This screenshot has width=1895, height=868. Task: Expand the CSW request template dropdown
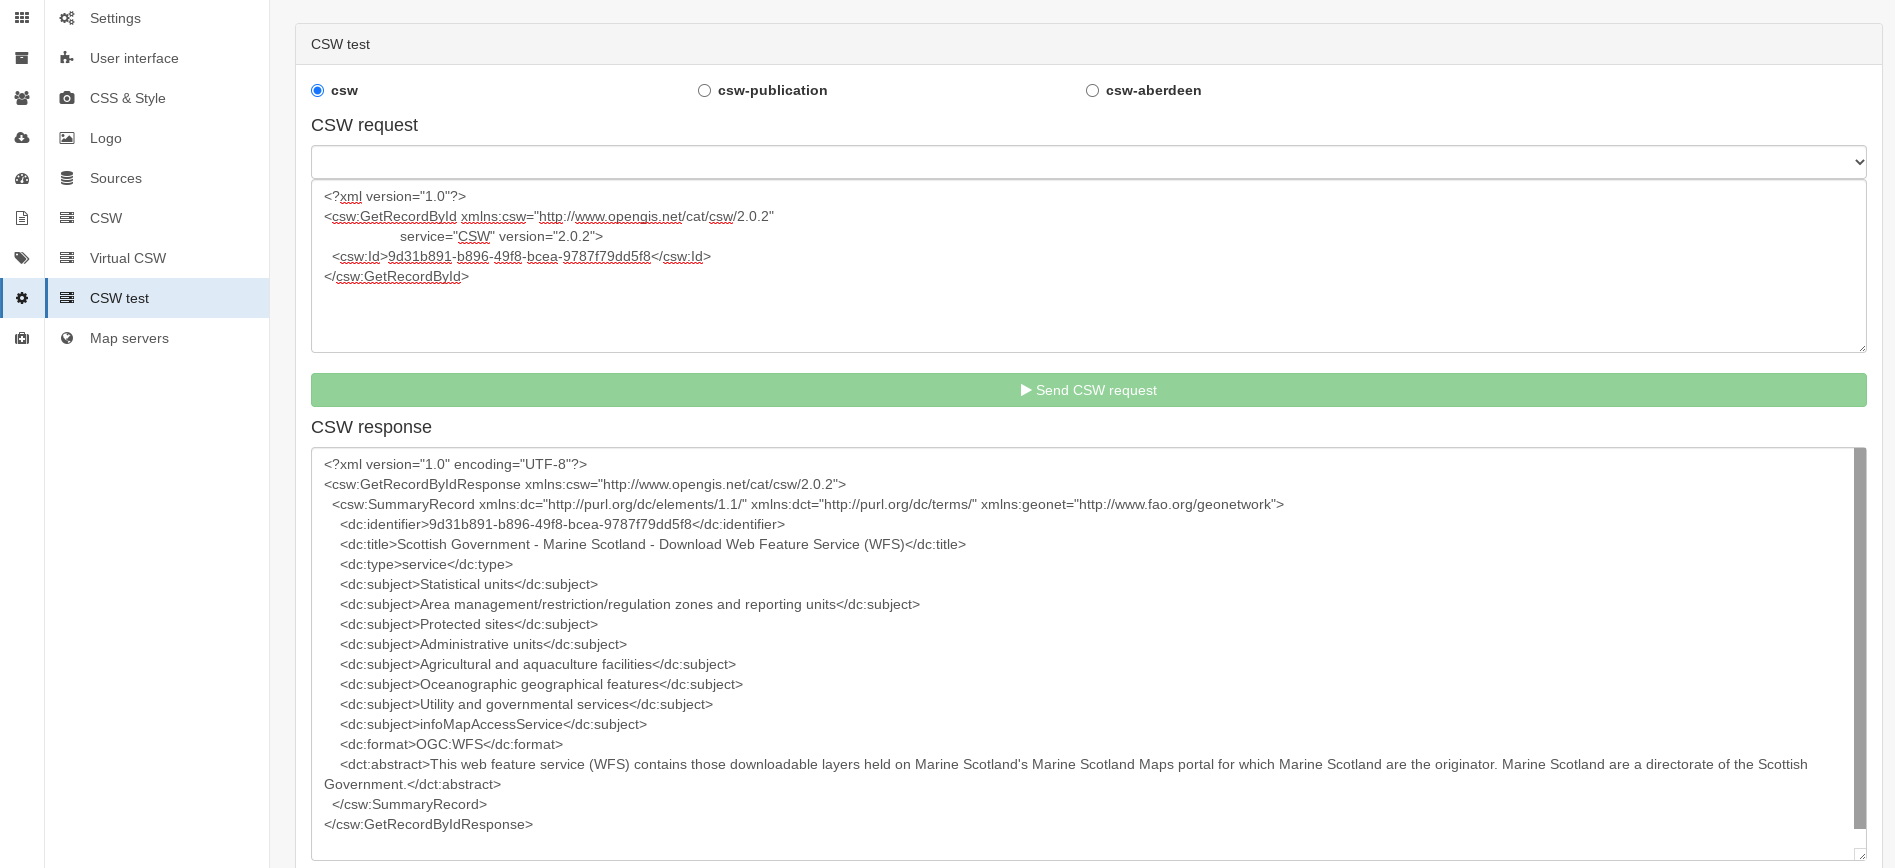[1089, 162]
